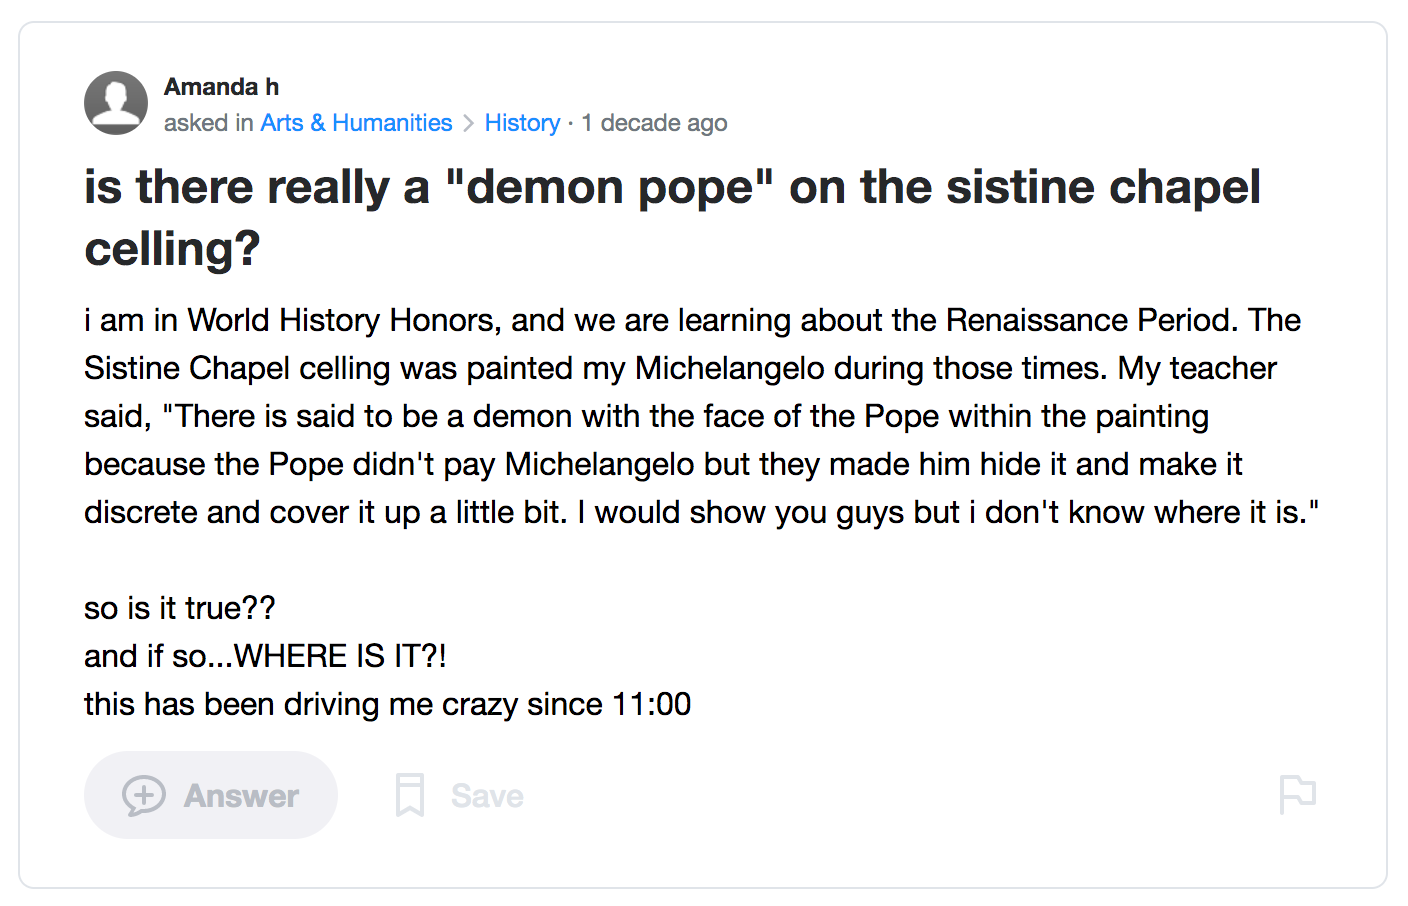Click the breadcrumb chevron between categories
This screenshot has height=906, width=1408.
tap(468, 123)
